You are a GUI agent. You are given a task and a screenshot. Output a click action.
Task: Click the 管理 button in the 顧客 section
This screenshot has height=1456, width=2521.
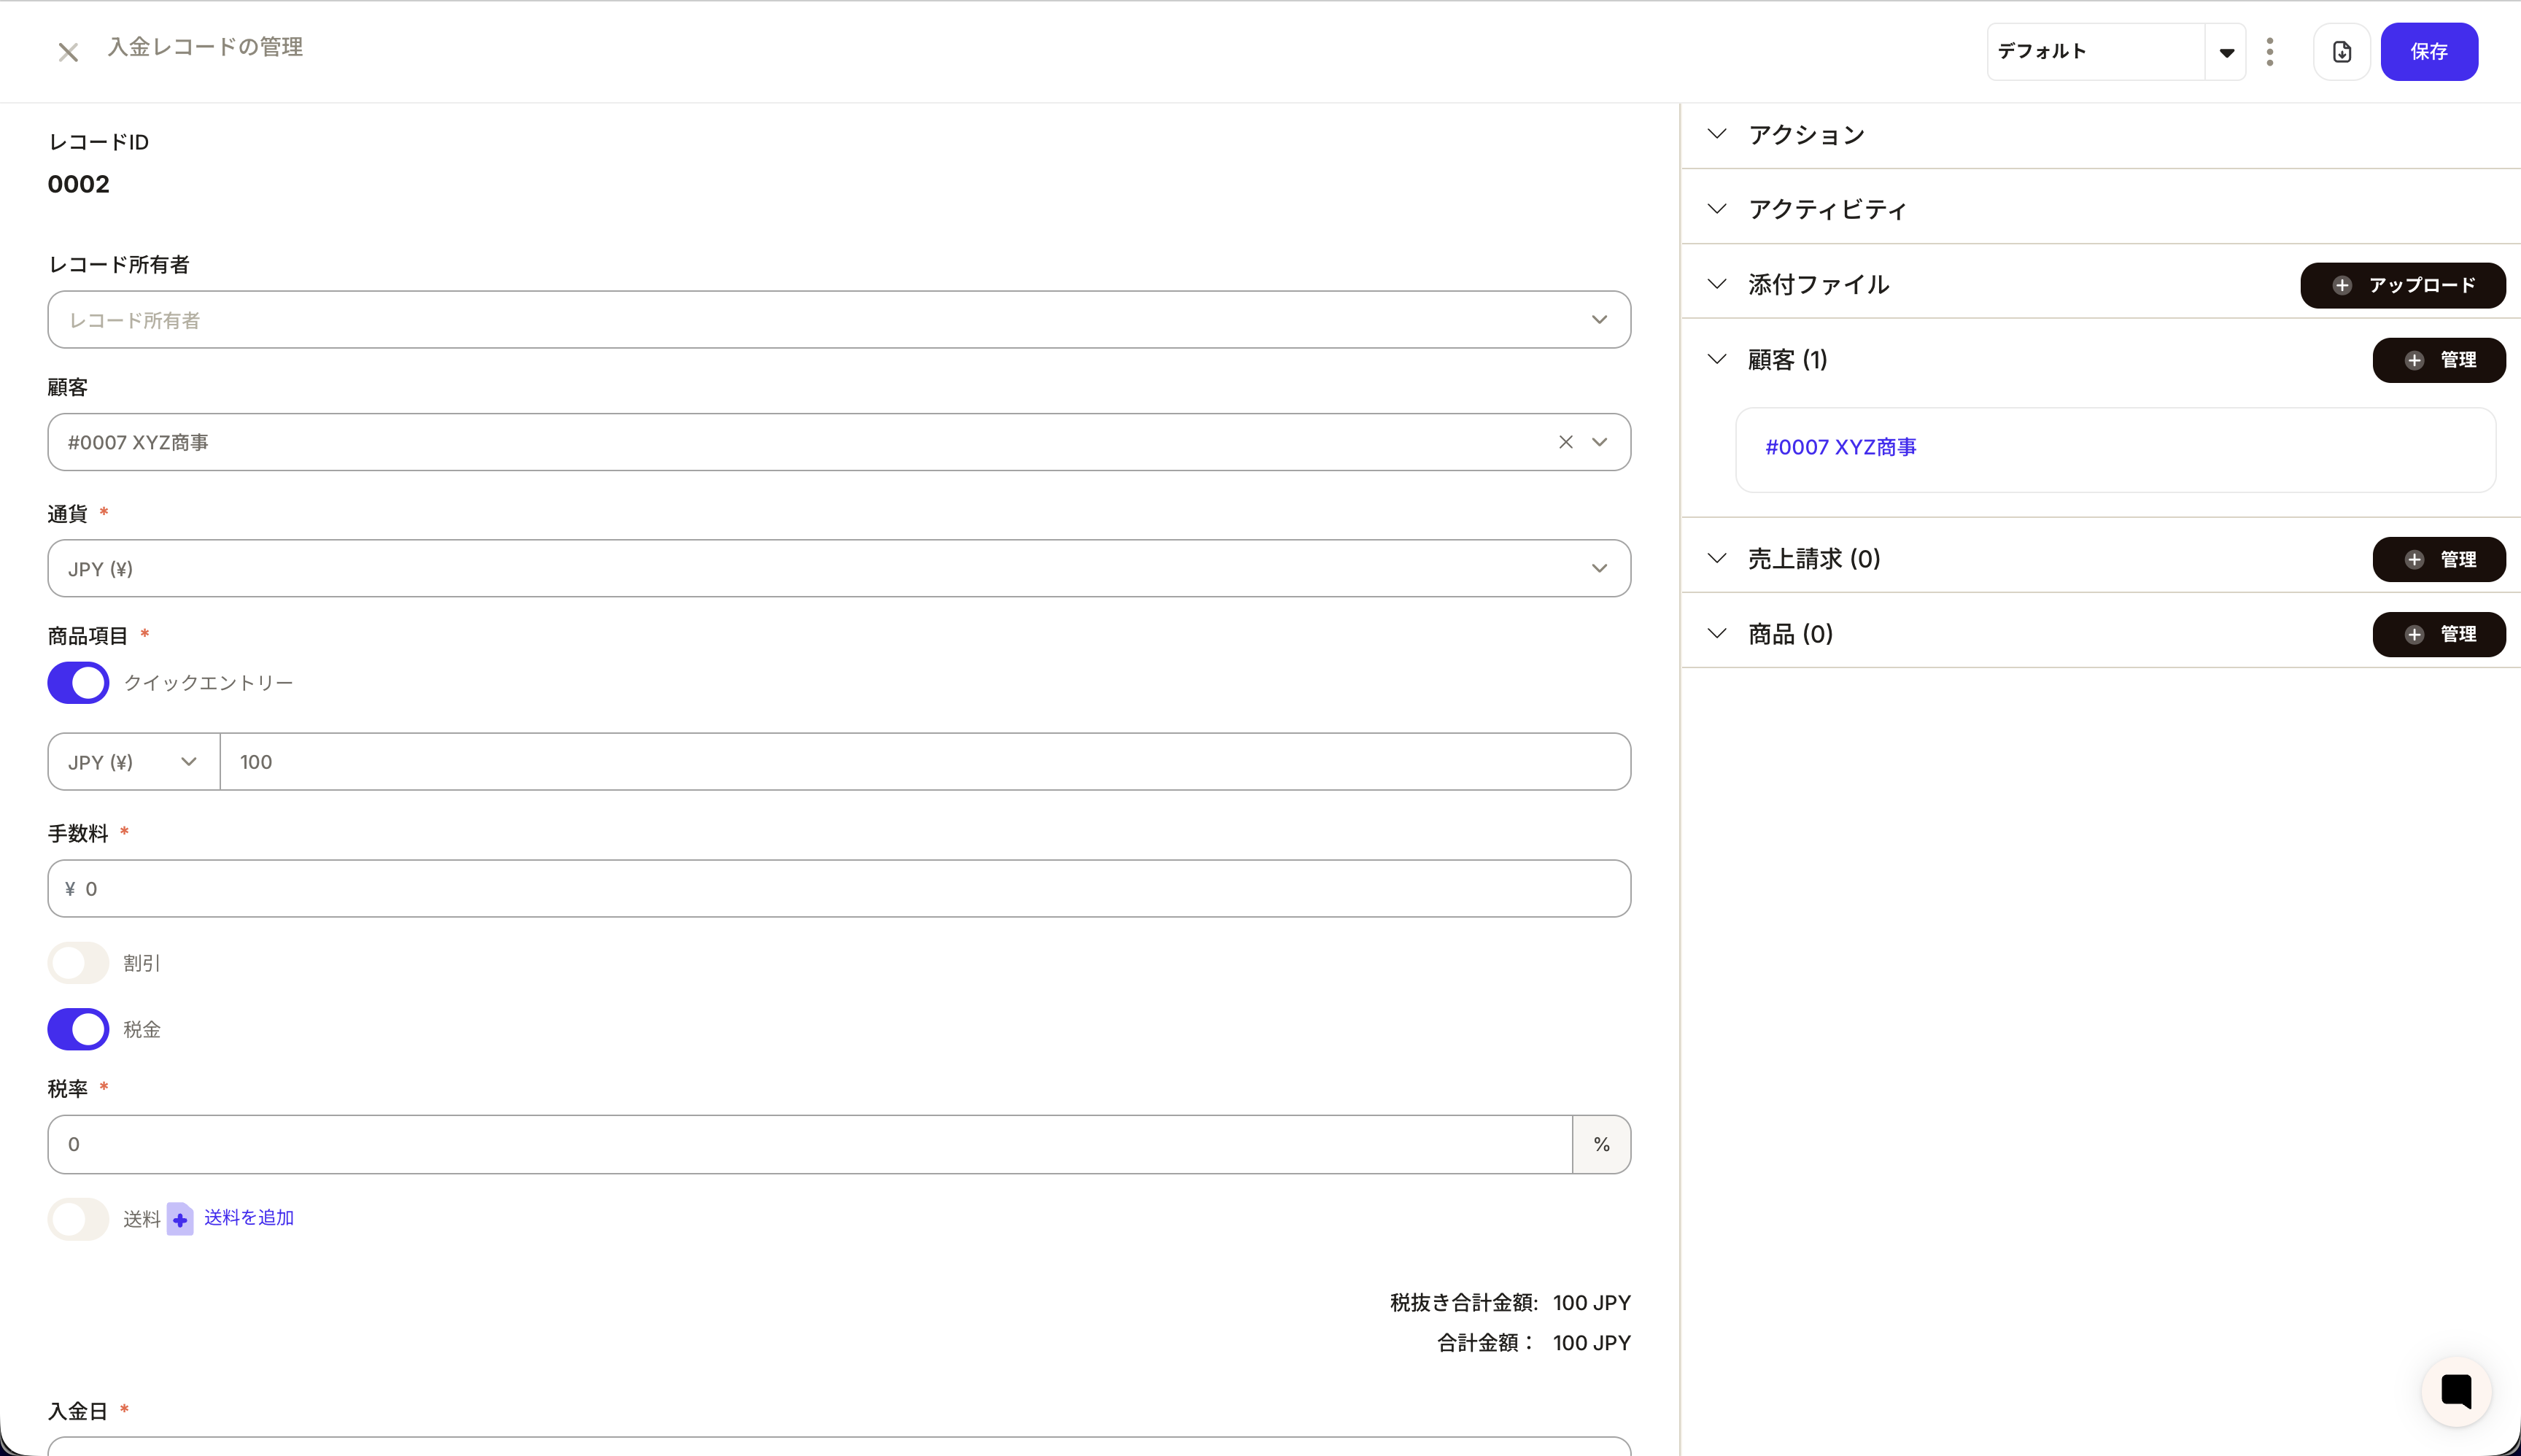2438,360
